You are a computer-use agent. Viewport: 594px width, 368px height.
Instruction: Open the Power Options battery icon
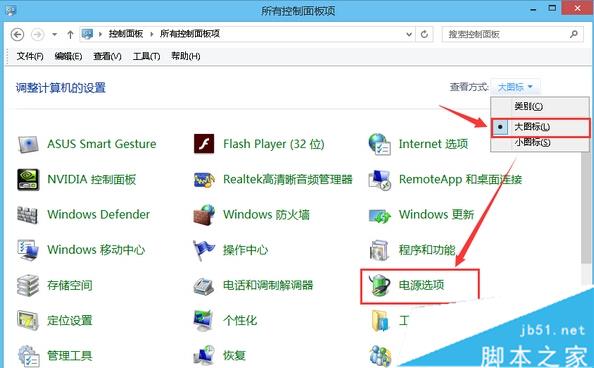tap(380, 285)
